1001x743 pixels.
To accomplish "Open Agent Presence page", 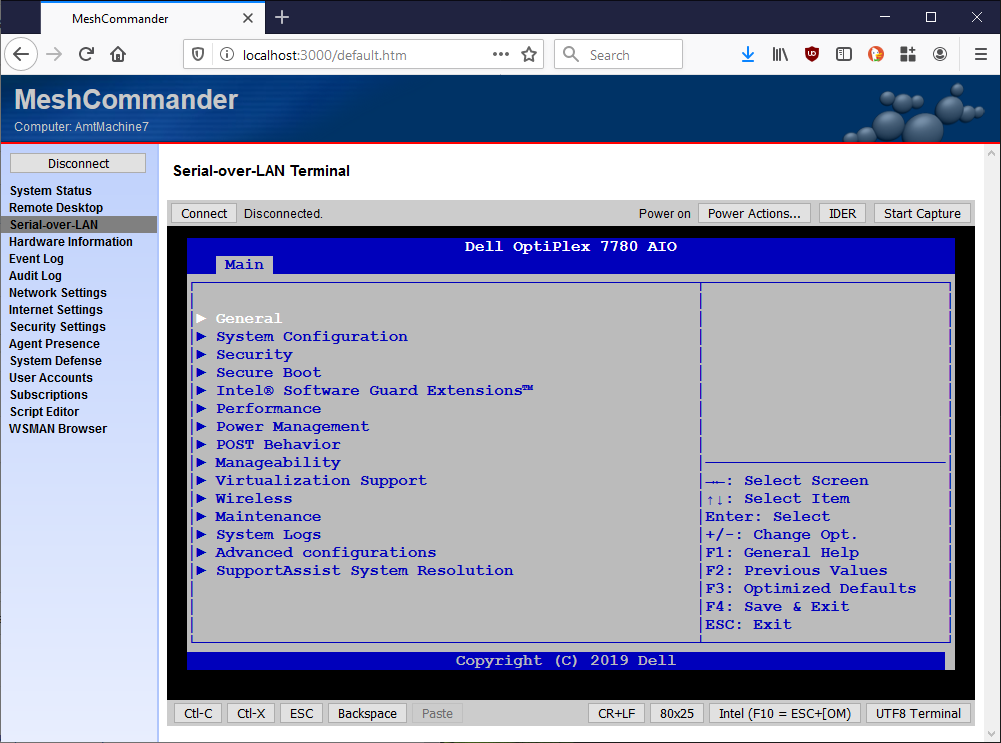I will click(x=54, y=343).
